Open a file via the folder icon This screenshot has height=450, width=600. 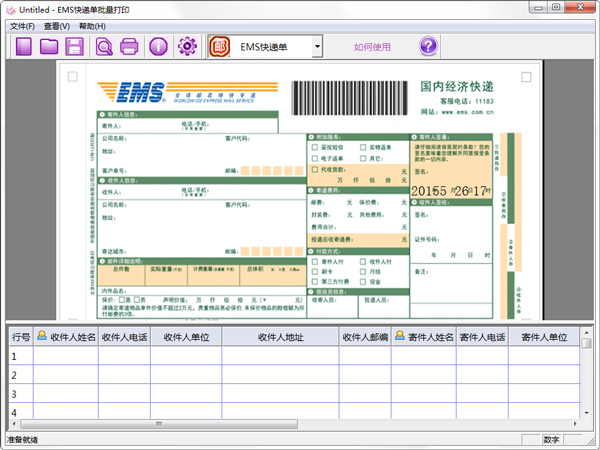(49, 47)
